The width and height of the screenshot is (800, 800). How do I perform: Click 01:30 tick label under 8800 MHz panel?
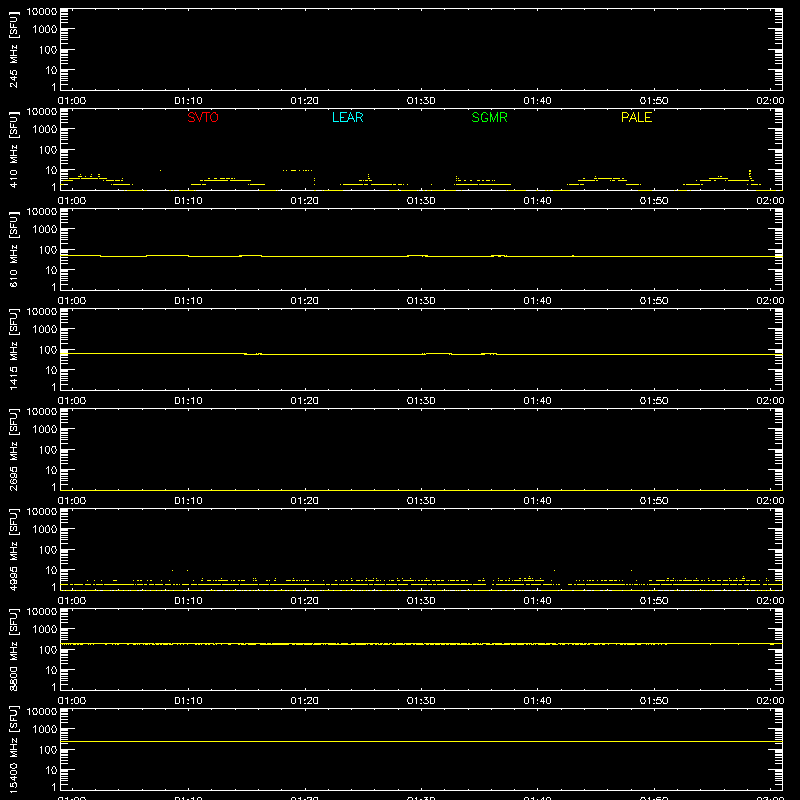[x=421, y=701]
